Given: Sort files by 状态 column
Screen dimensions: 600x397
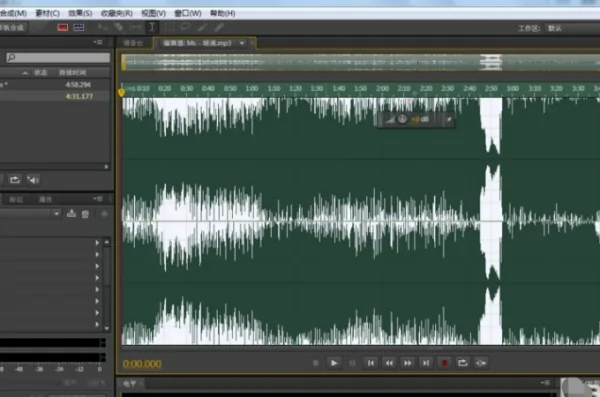Looking at the screenshot, I should click(x=40, y=73).
